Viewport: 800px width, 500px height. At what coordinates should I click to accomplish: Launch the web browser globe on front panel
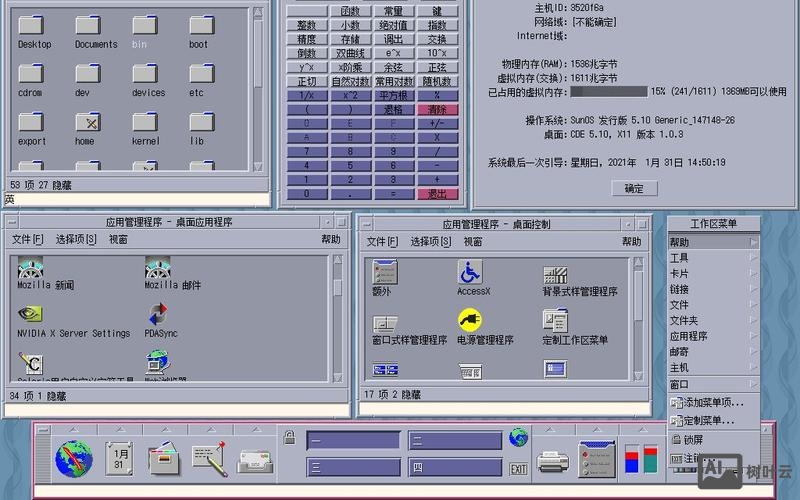(x=74, y=459)
